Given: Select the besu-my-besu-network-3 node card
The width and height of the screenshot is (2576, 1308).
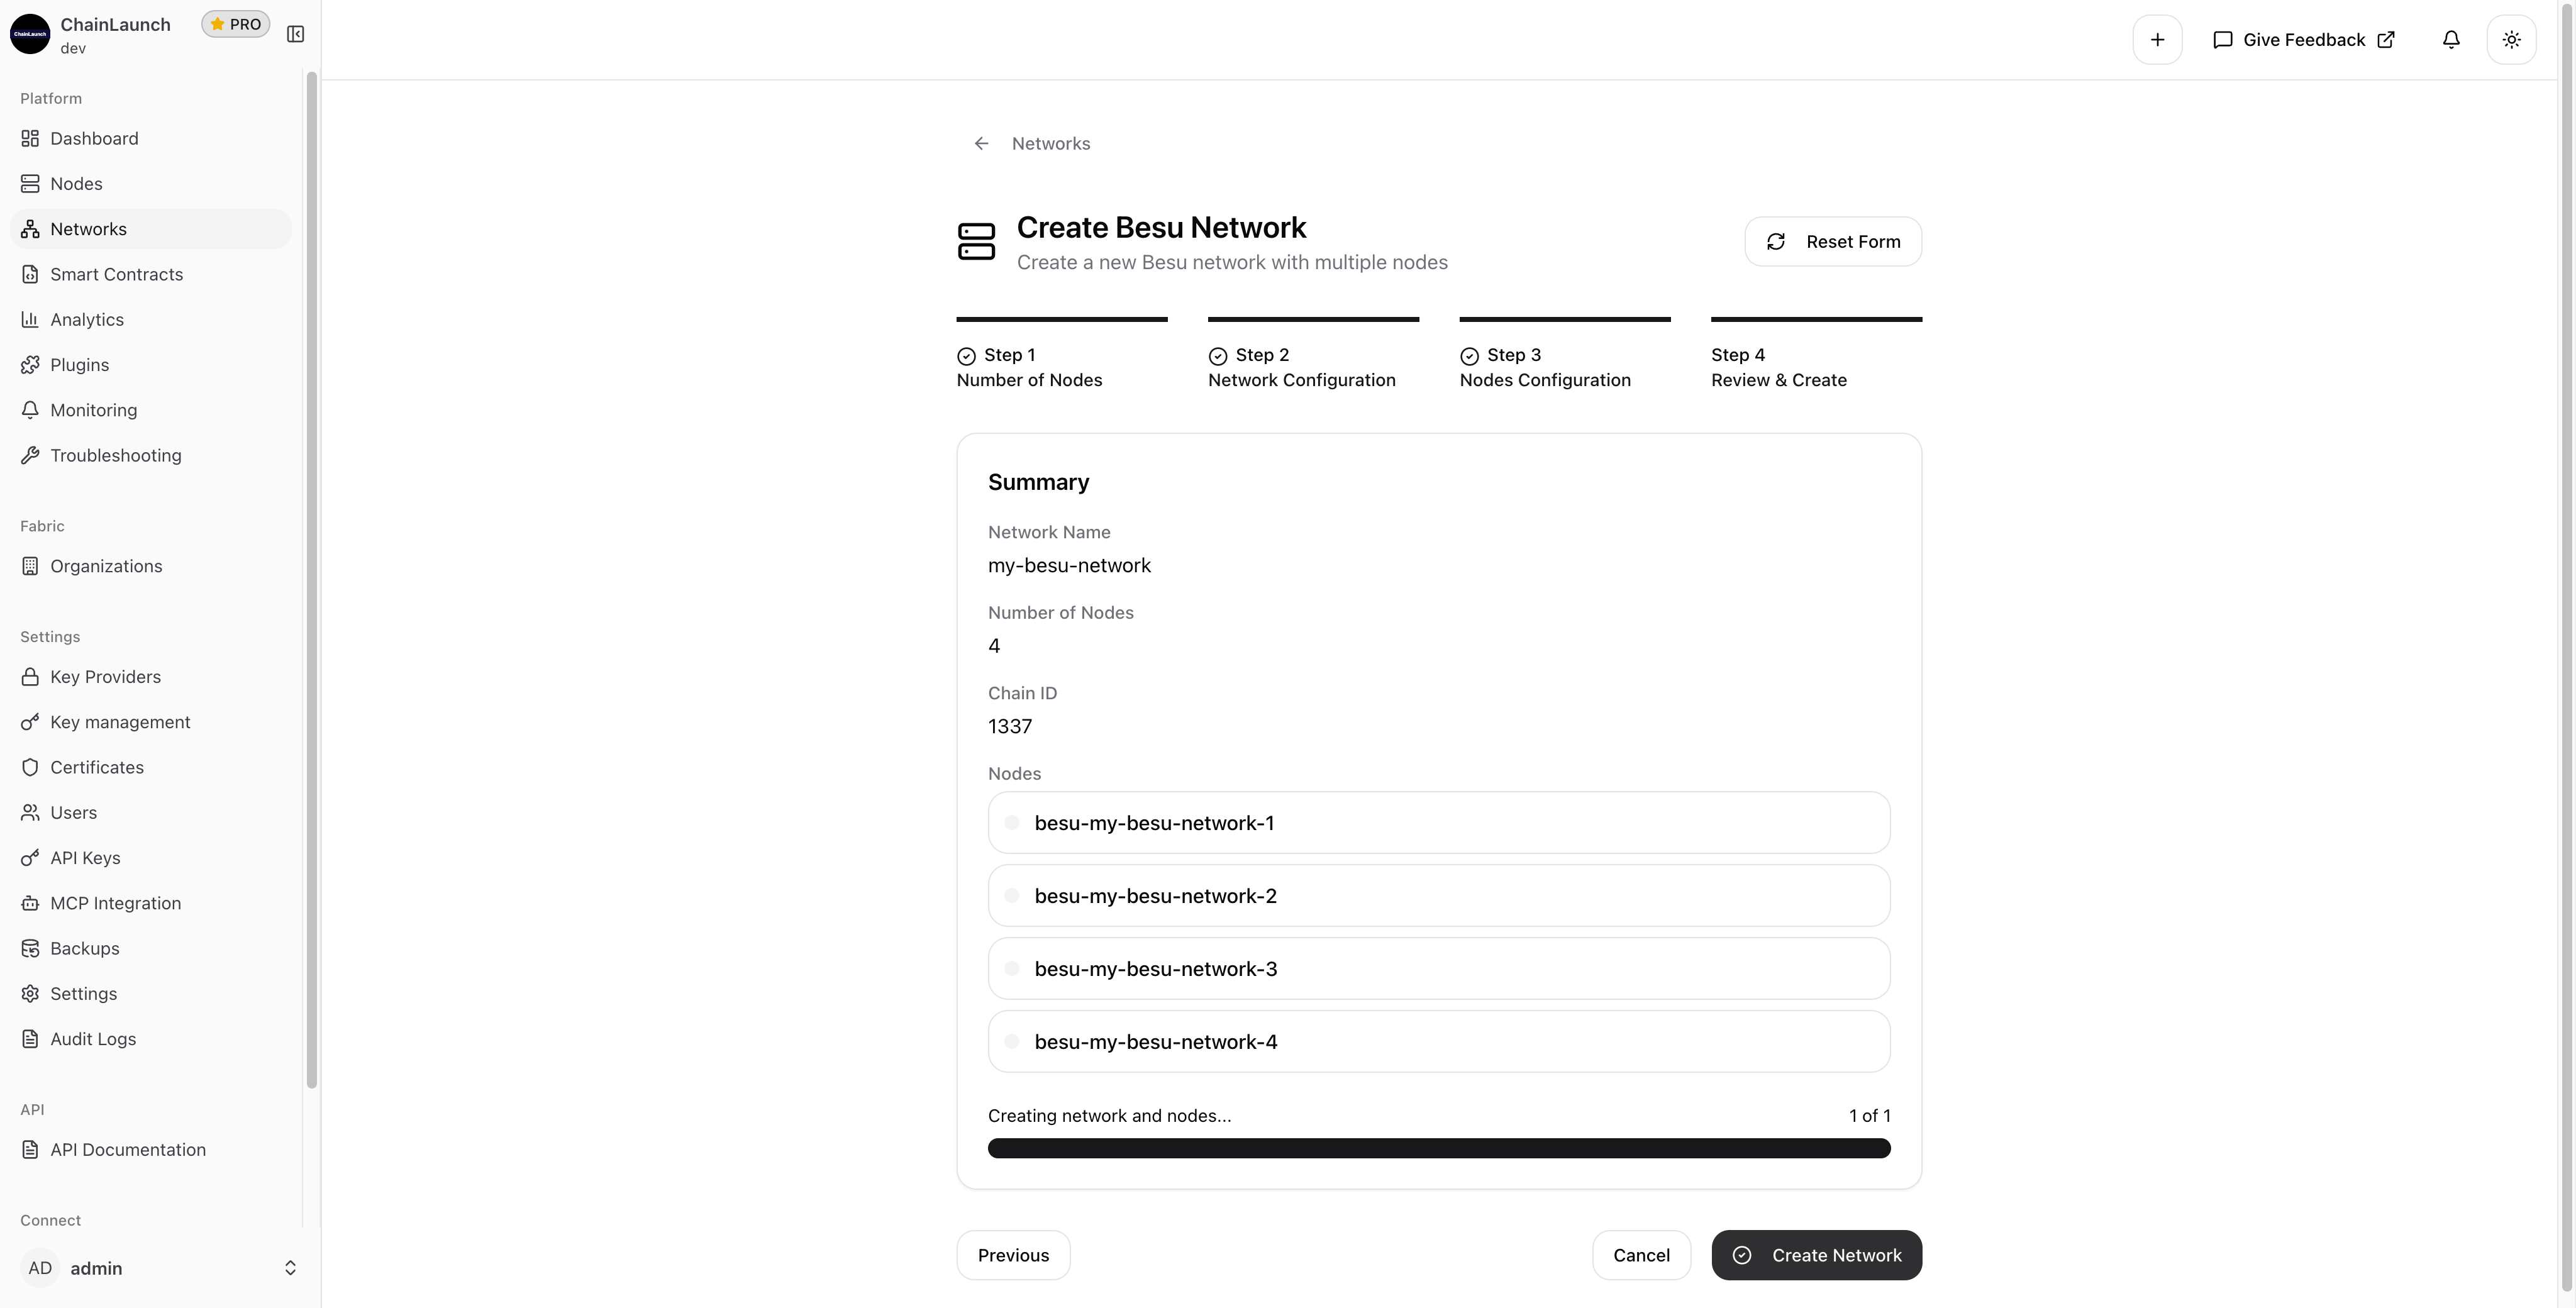Looking at the screenshot, I should (x=1438, y=968).
